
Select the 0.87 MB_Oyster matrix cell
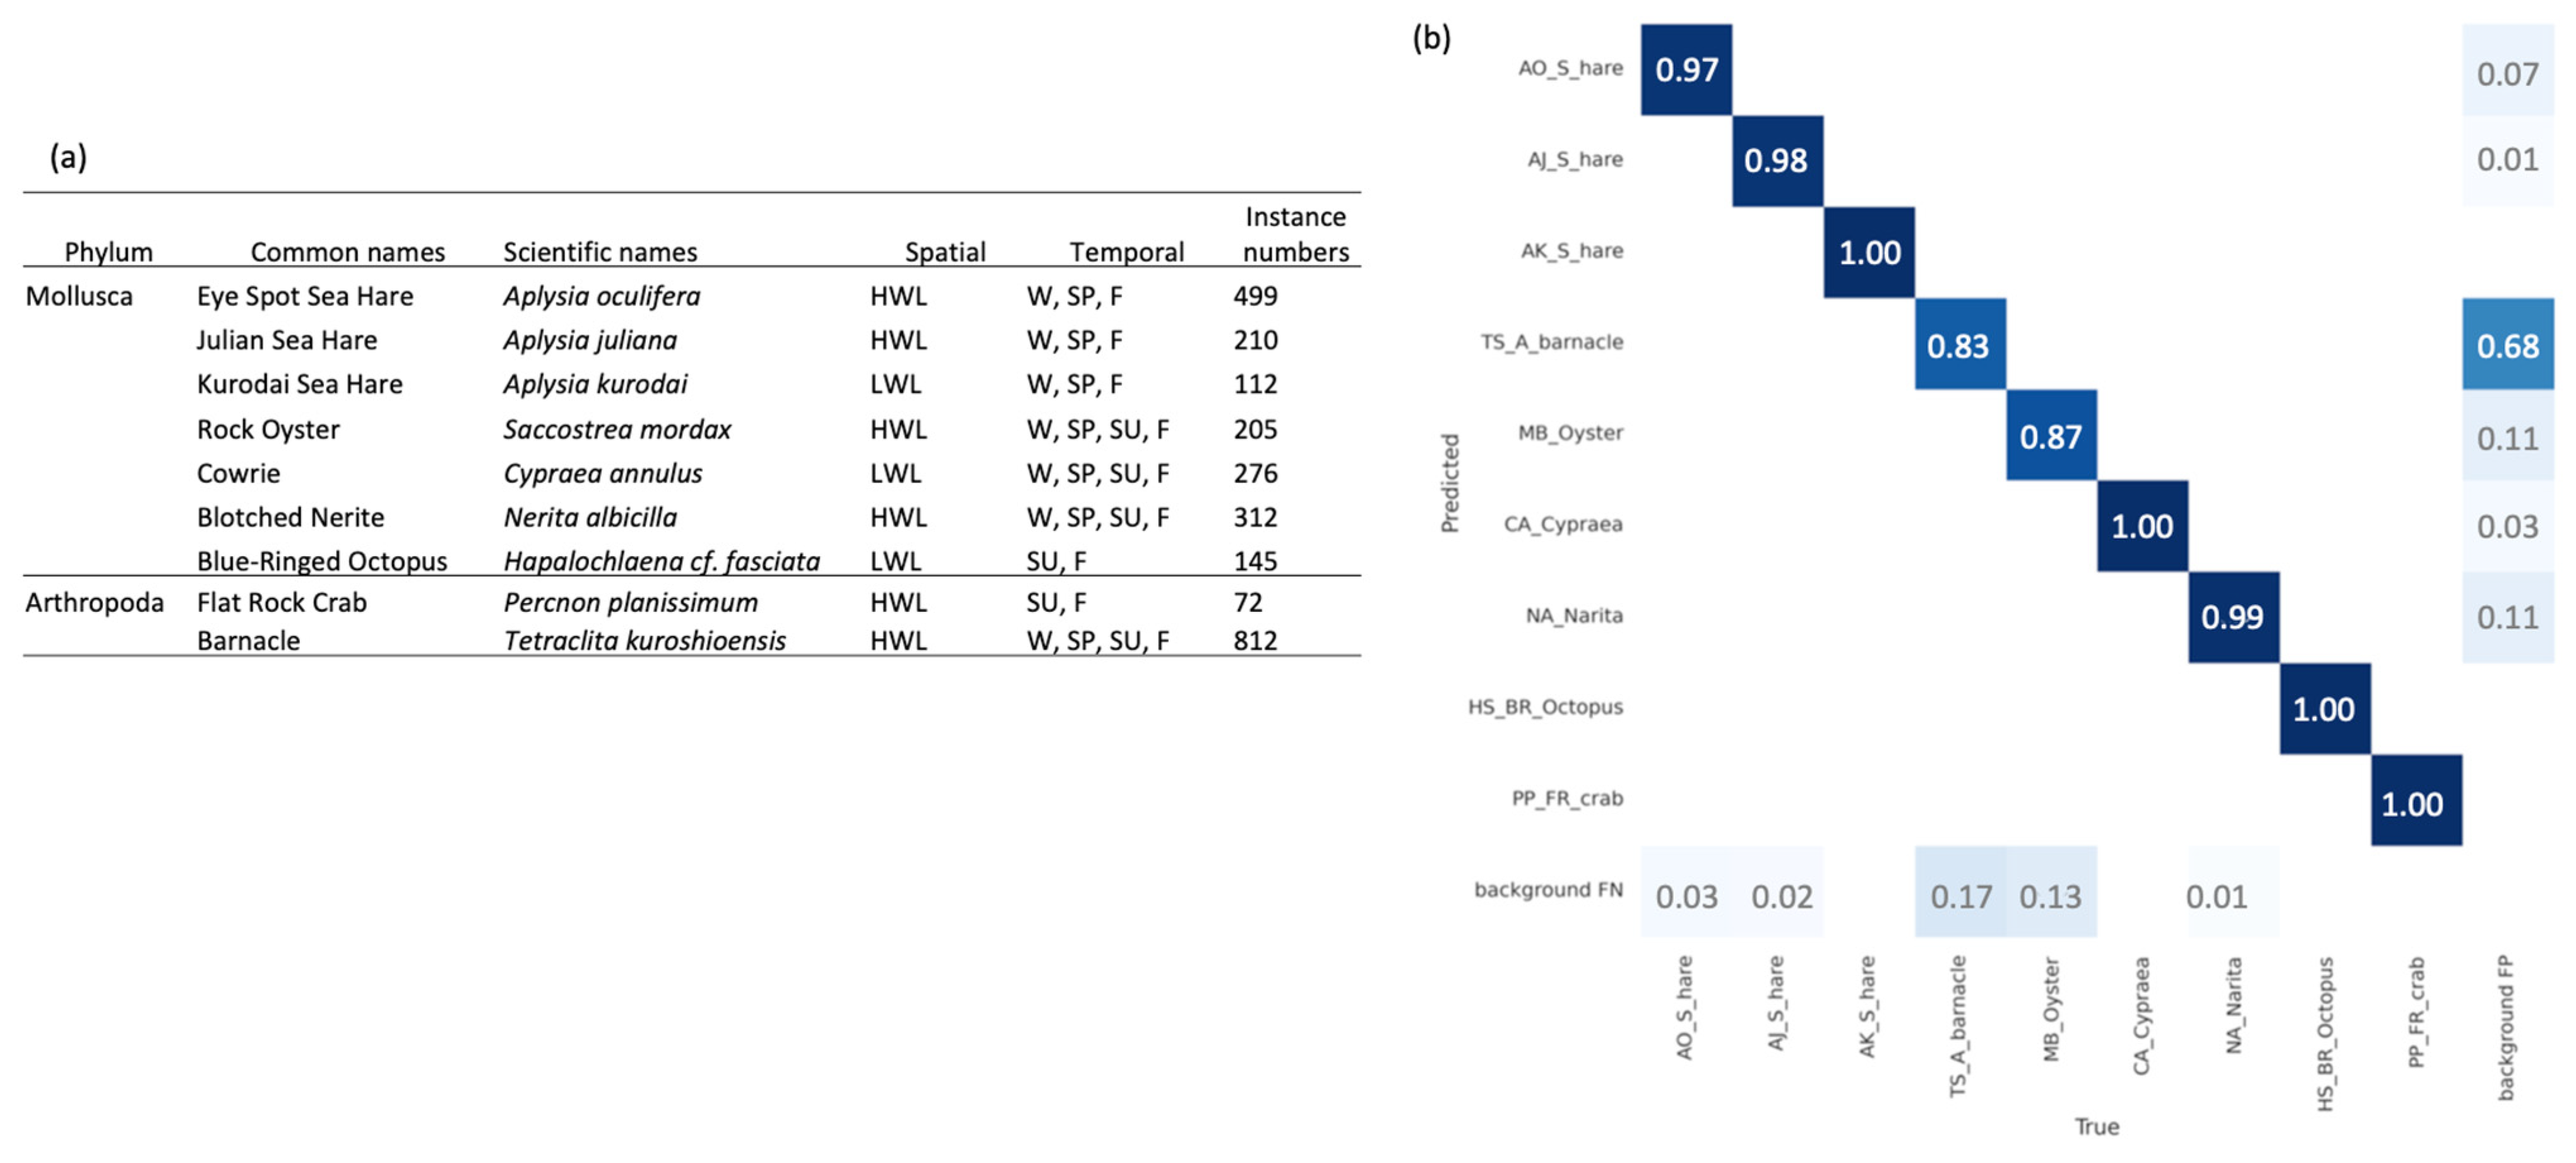pos(2050,435)
